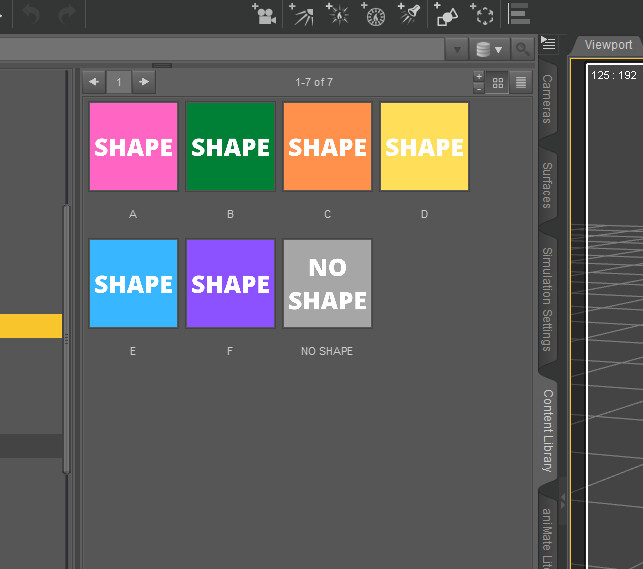Click the create new spotlight icon
Image resolution: width=643 pixels, height=569 pixels.
(x=410, y=14)
